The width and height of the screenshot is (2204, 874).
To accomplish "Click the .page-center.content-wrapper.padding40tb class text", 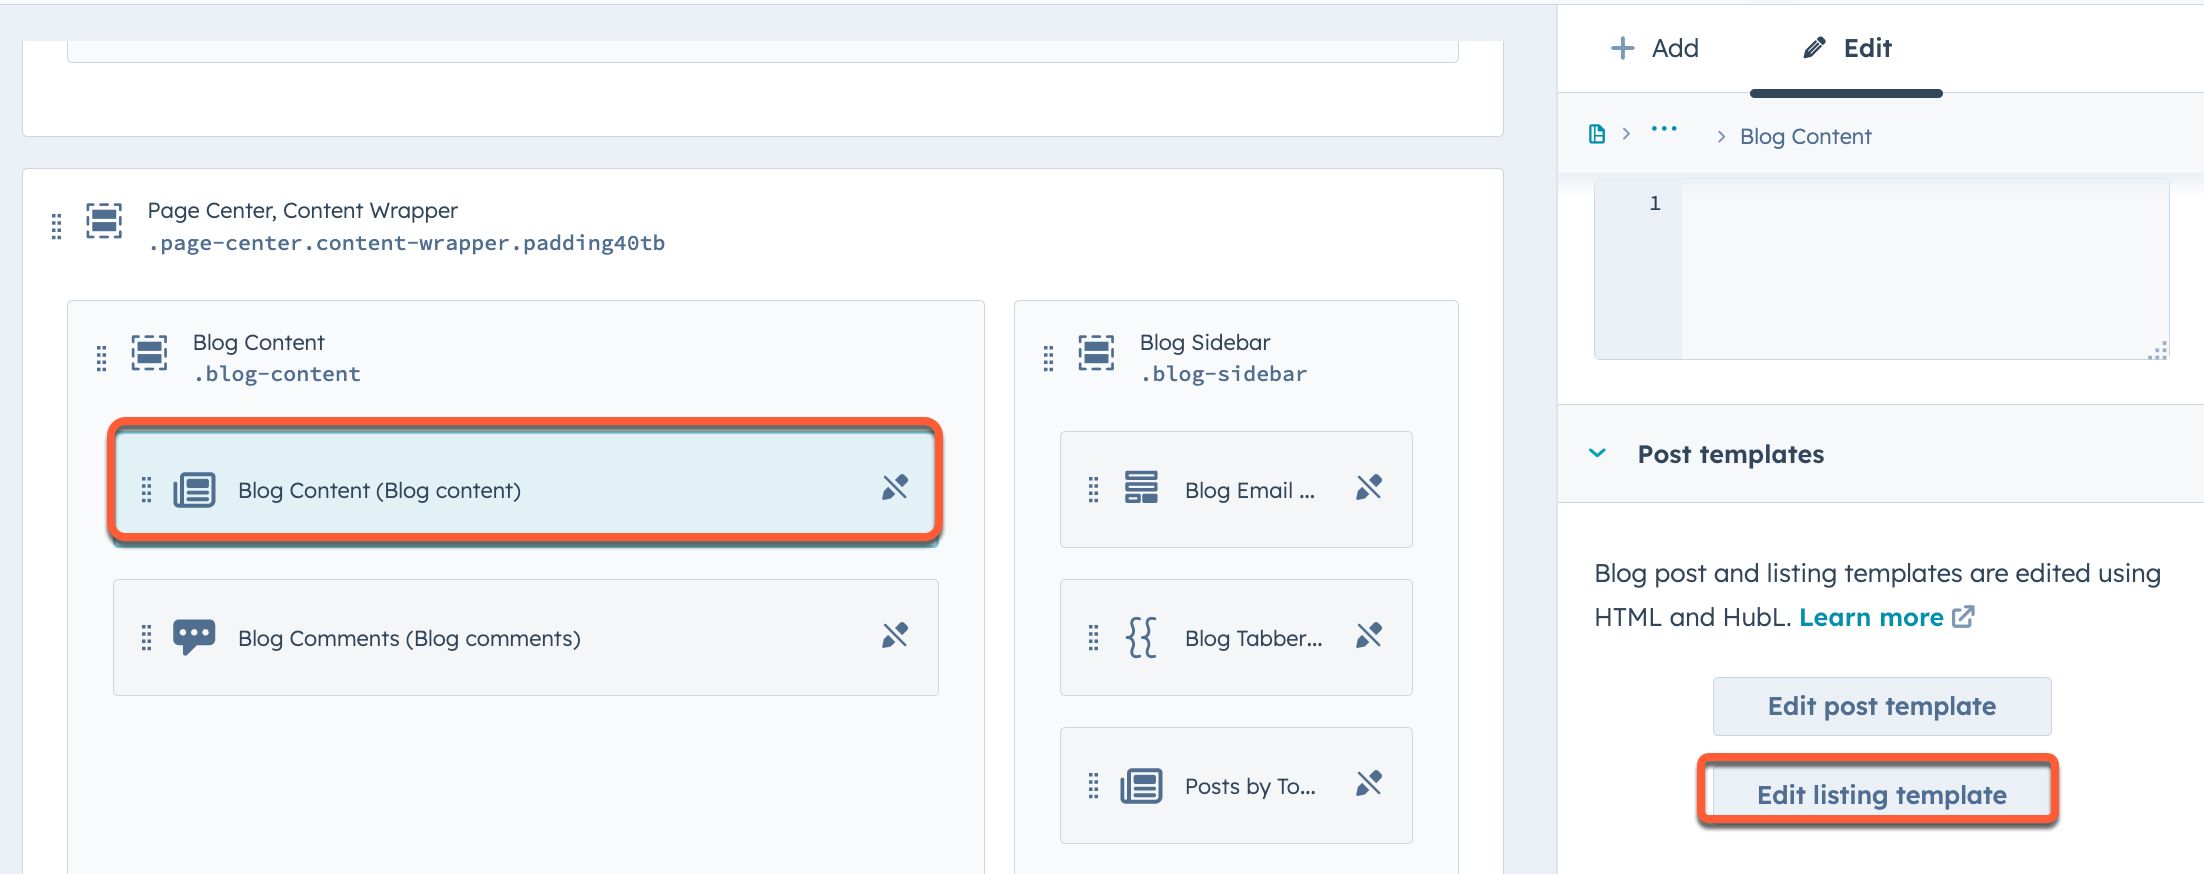I will (406, 243).
